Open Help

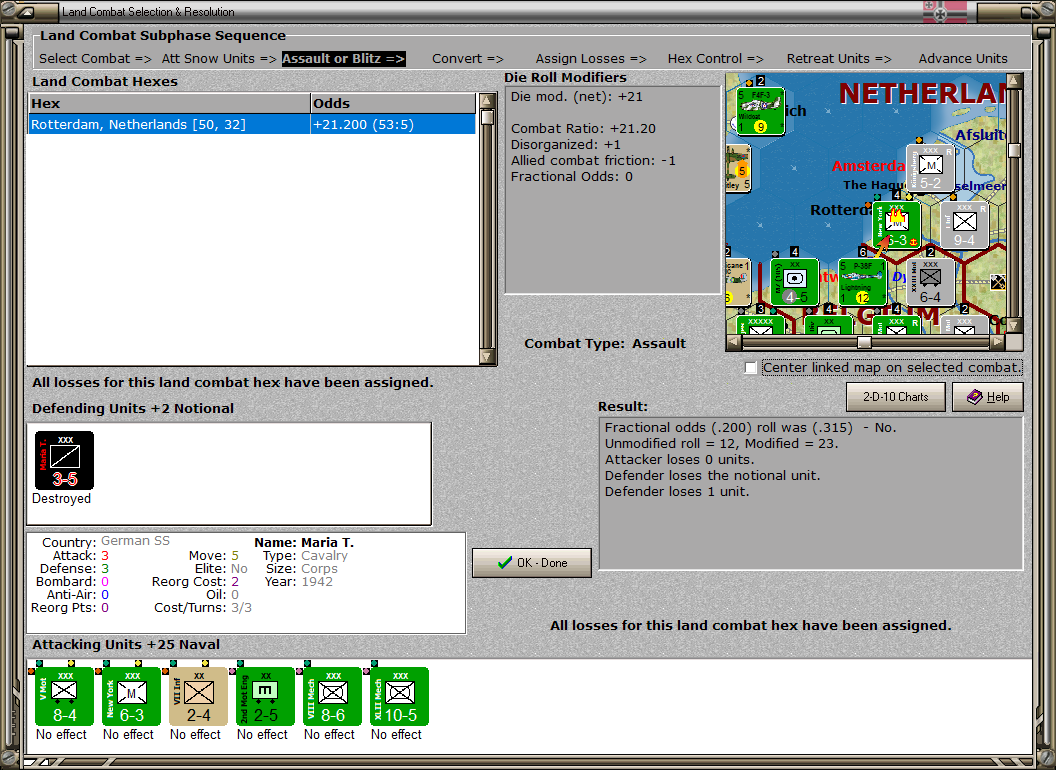(987, 397)
